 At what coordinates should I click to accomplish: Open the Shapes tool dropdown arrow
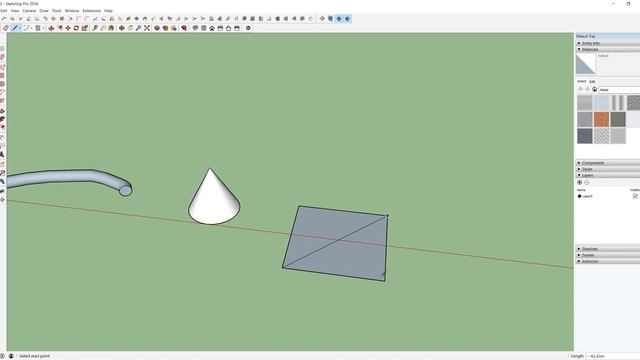coord(43,28)
